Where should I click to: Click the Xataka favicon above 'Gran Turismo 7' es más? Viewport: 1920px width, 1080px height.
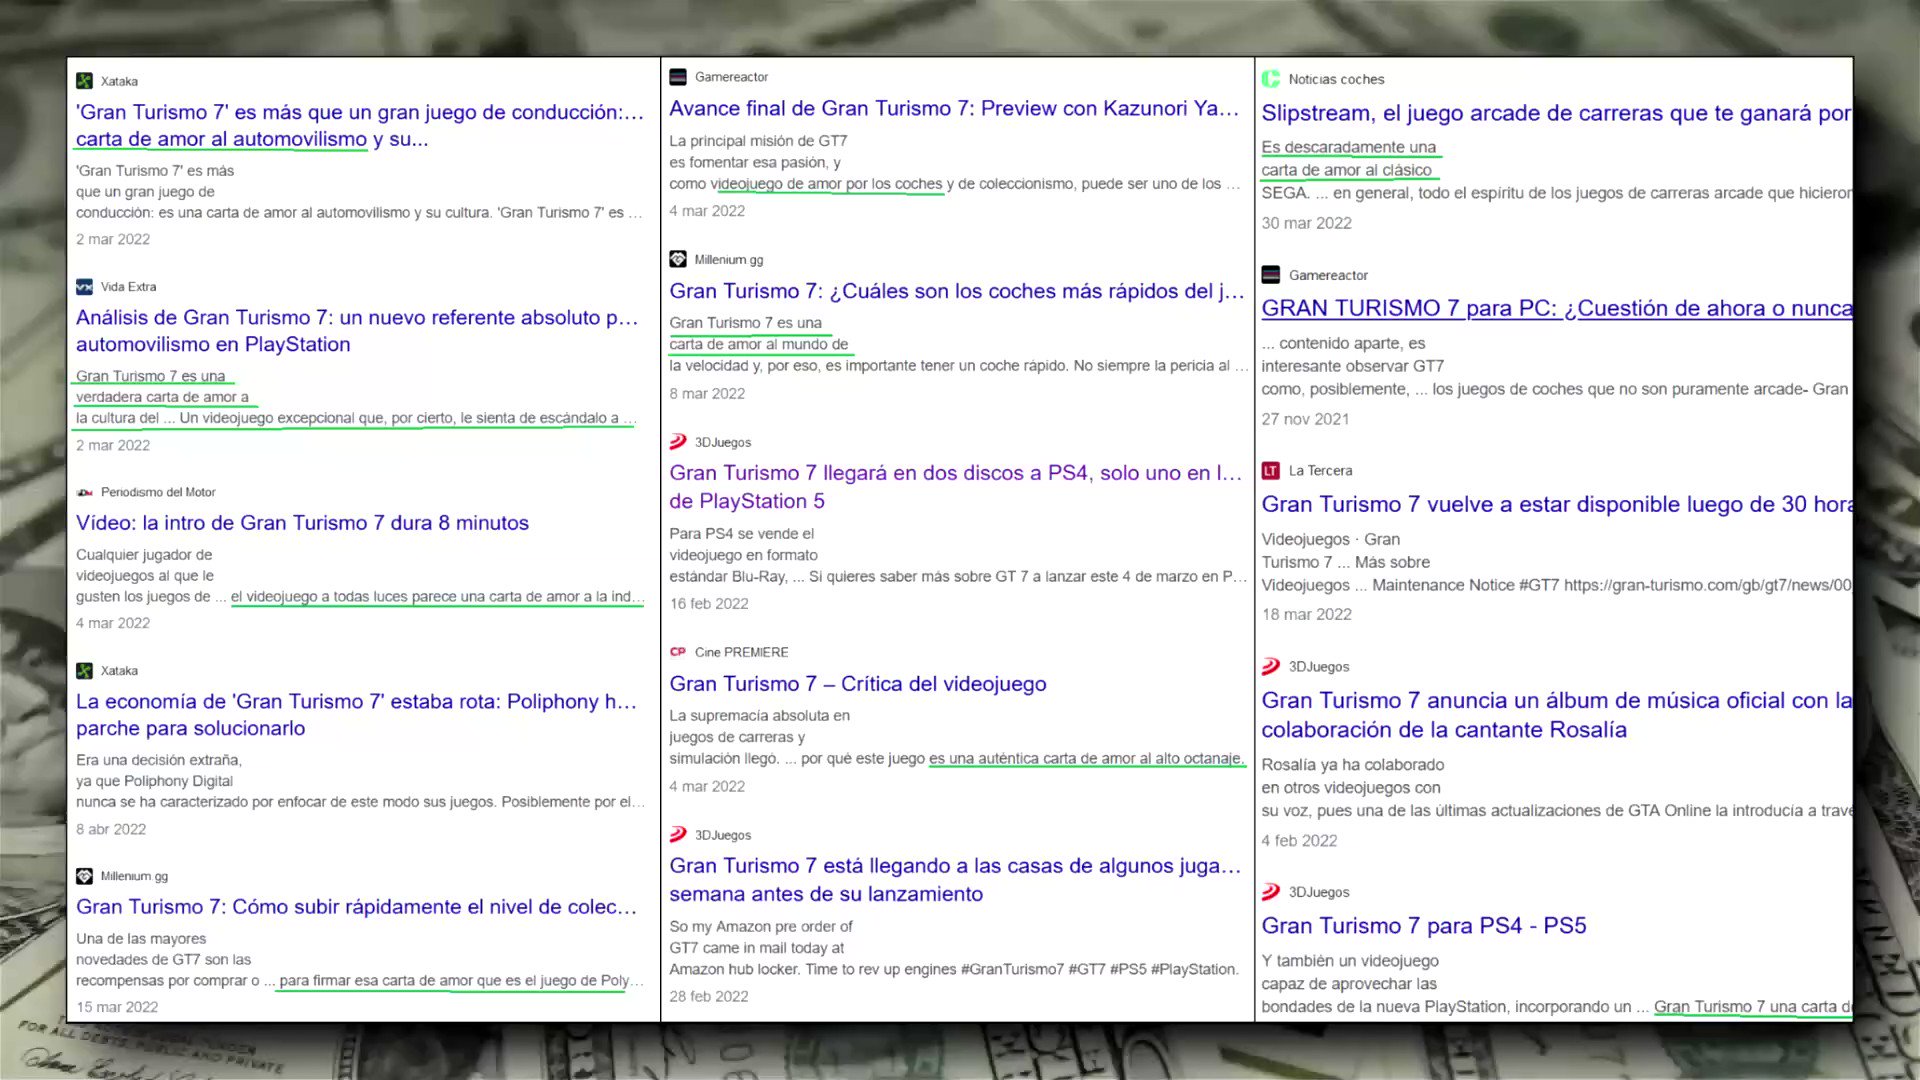click(84, 81)
